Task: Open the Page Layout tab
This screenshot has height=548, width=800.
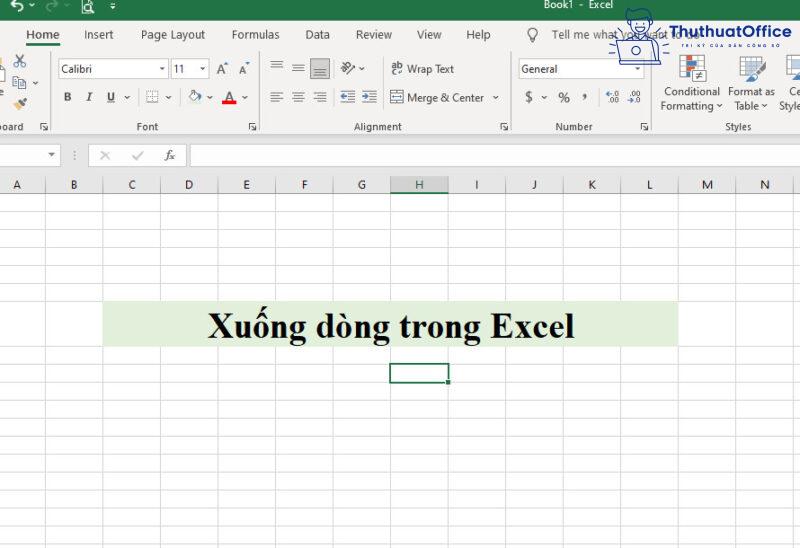Action: click(173, 35)
